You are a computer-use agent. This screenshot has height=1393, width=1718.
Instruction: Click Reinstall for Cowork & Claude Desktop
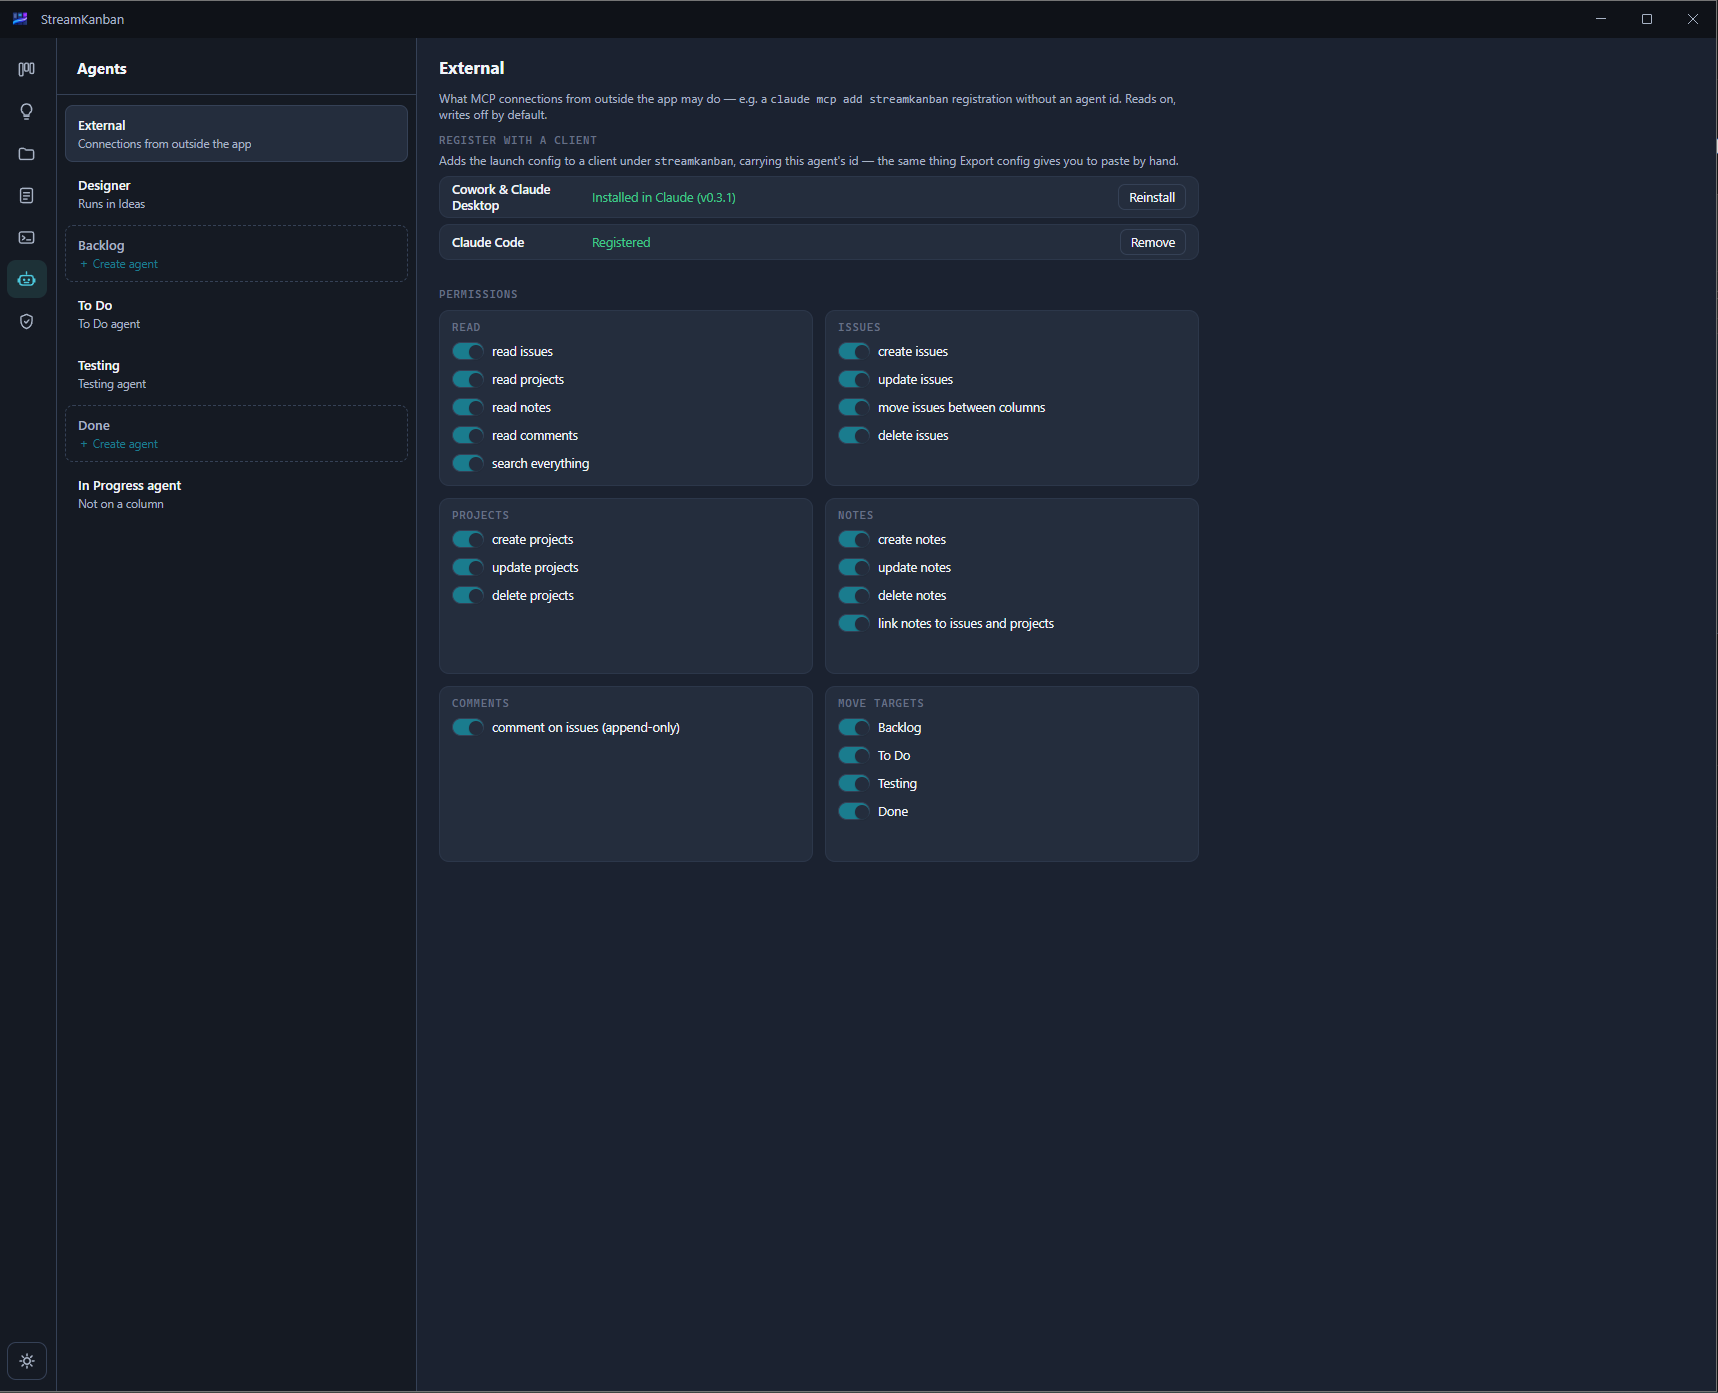pos(1152,197)
